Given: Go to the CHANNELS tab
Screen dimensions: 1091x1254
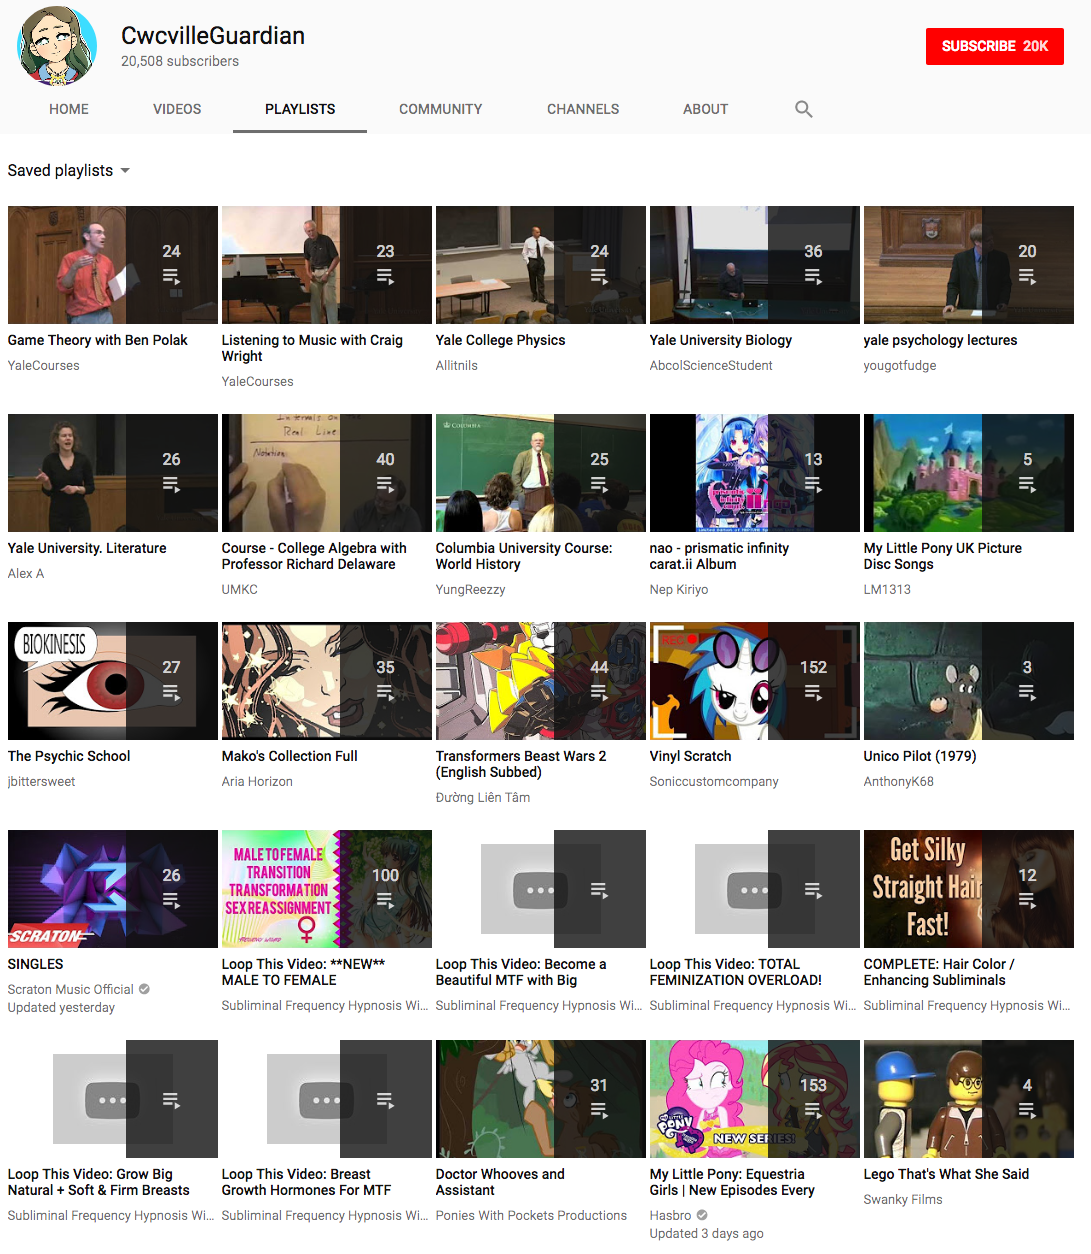Looking at the screenshot, I should pos(583,109).
